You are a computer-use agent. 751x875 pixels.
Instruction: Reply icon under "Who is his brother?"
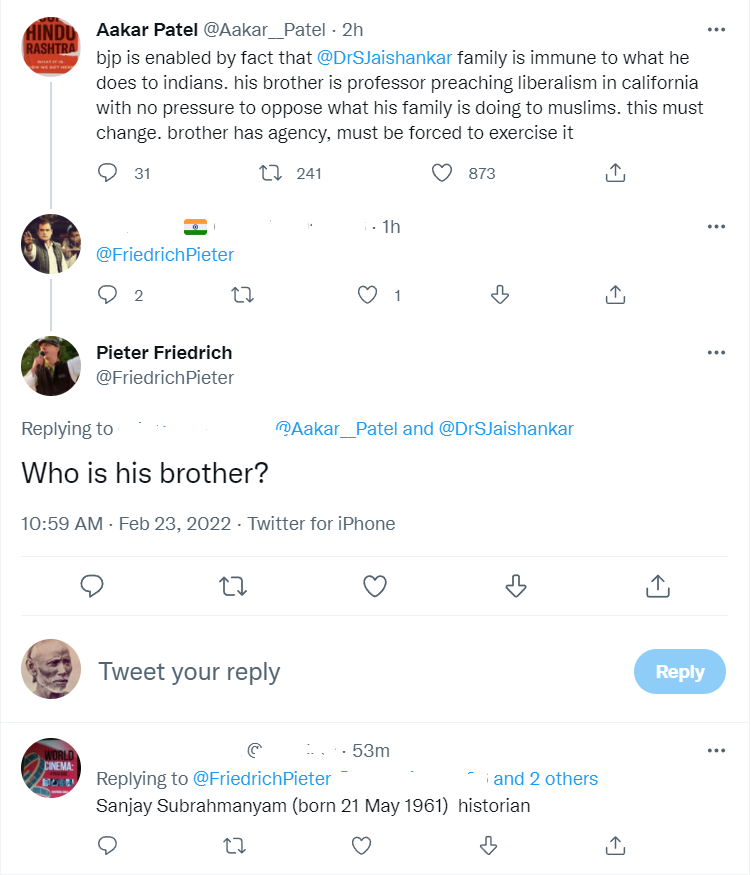92,586
